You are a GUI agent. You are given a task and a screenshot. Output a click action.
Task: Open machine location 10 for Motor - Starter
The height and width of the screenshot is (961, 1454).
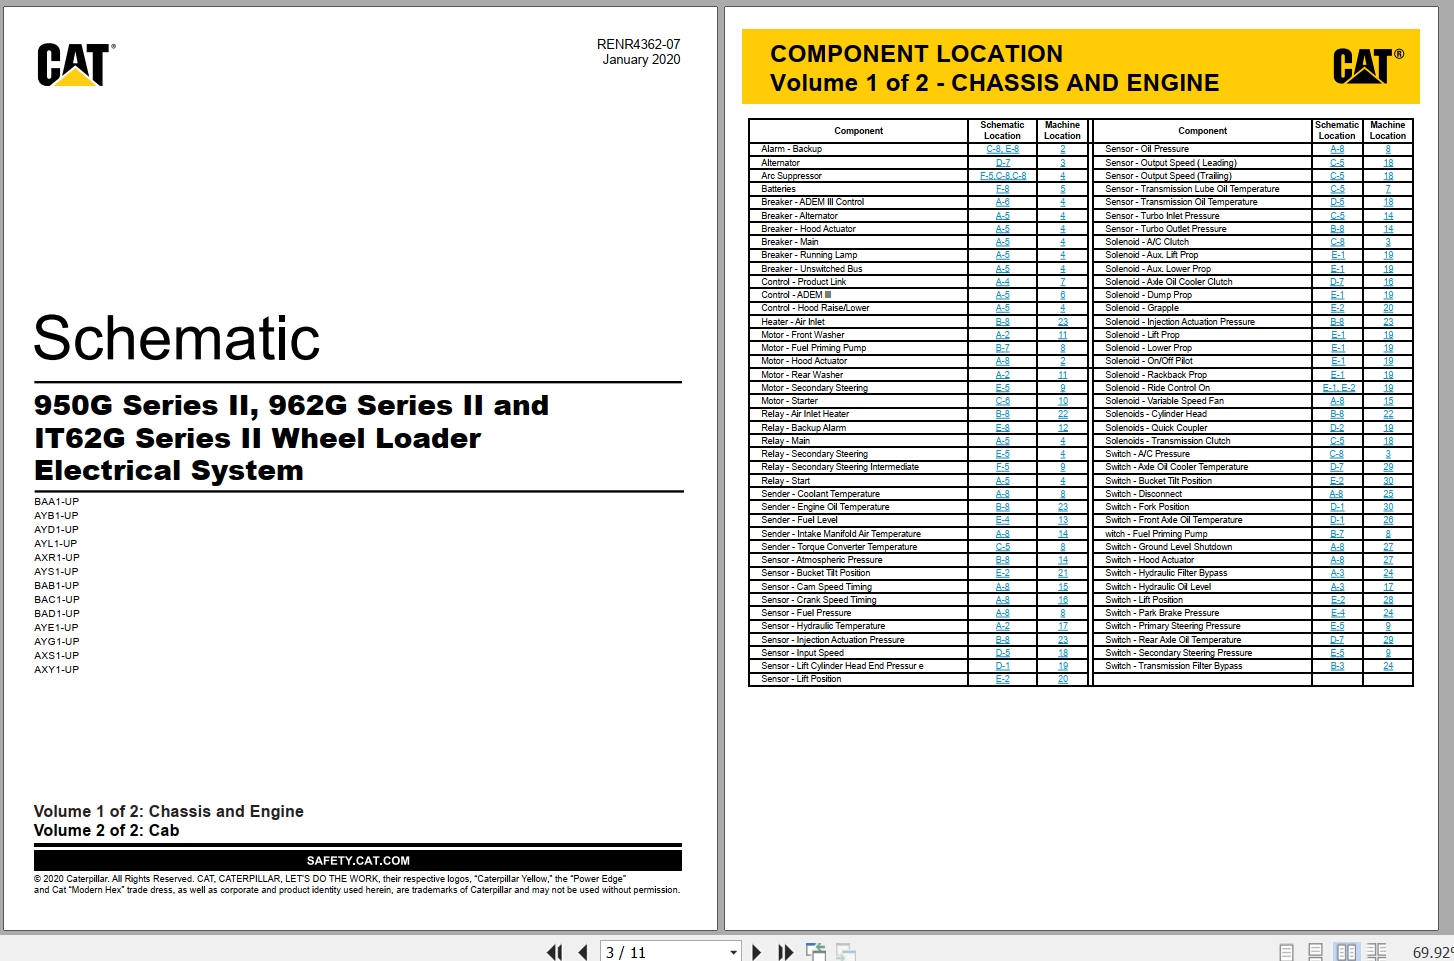pyautogui.click(x=1062, y=401)
